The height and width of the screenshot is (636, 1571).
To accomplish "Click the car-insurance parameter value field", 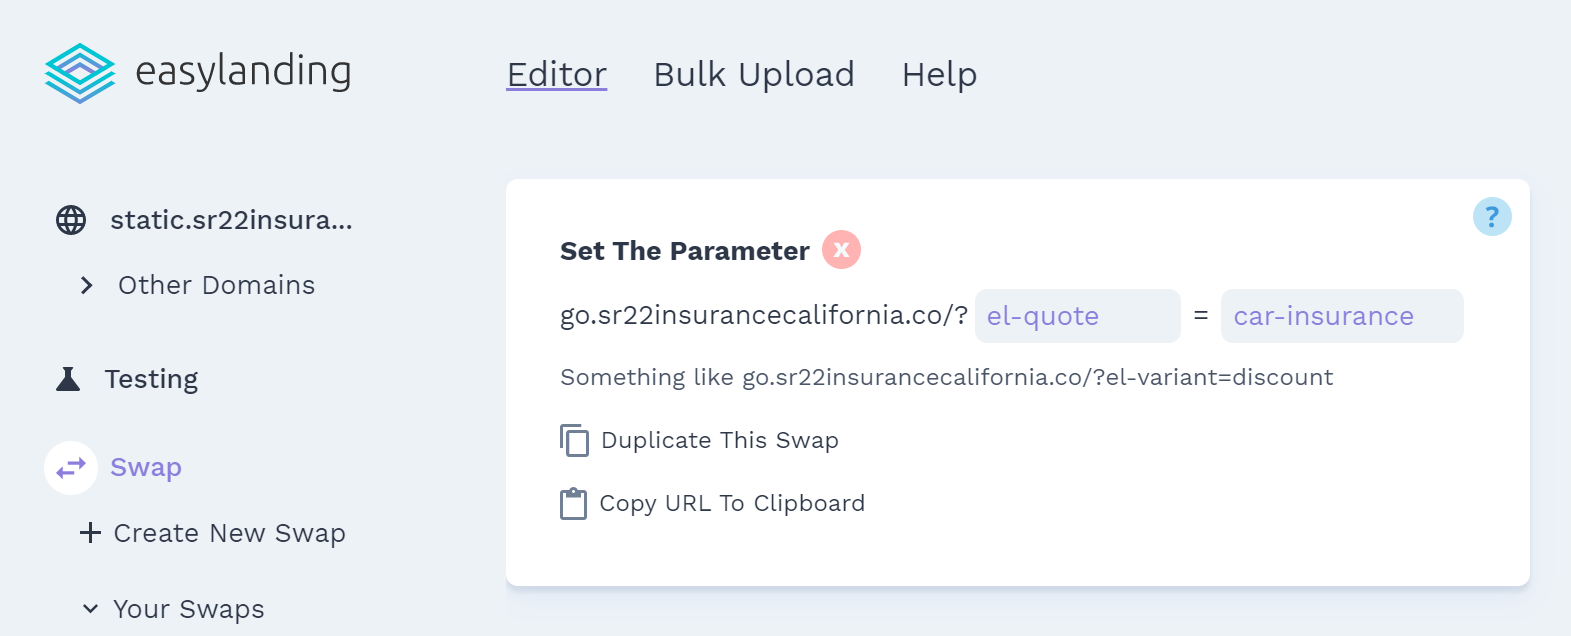I will (x=1342, y=316).
